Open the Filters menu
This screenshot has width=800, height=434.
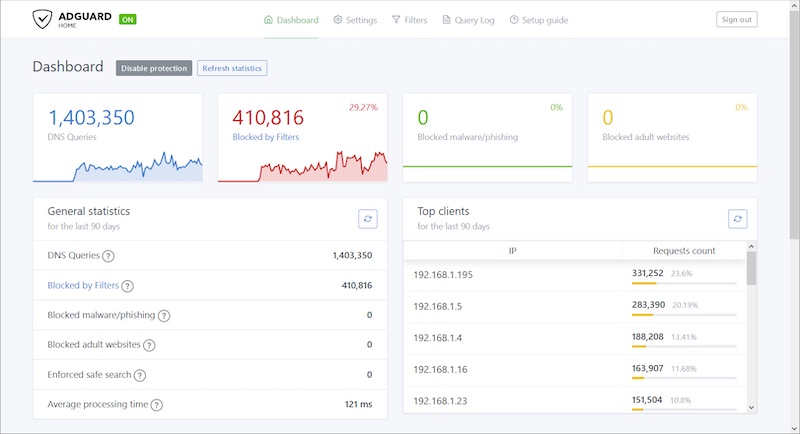click(x=409, y=20)
